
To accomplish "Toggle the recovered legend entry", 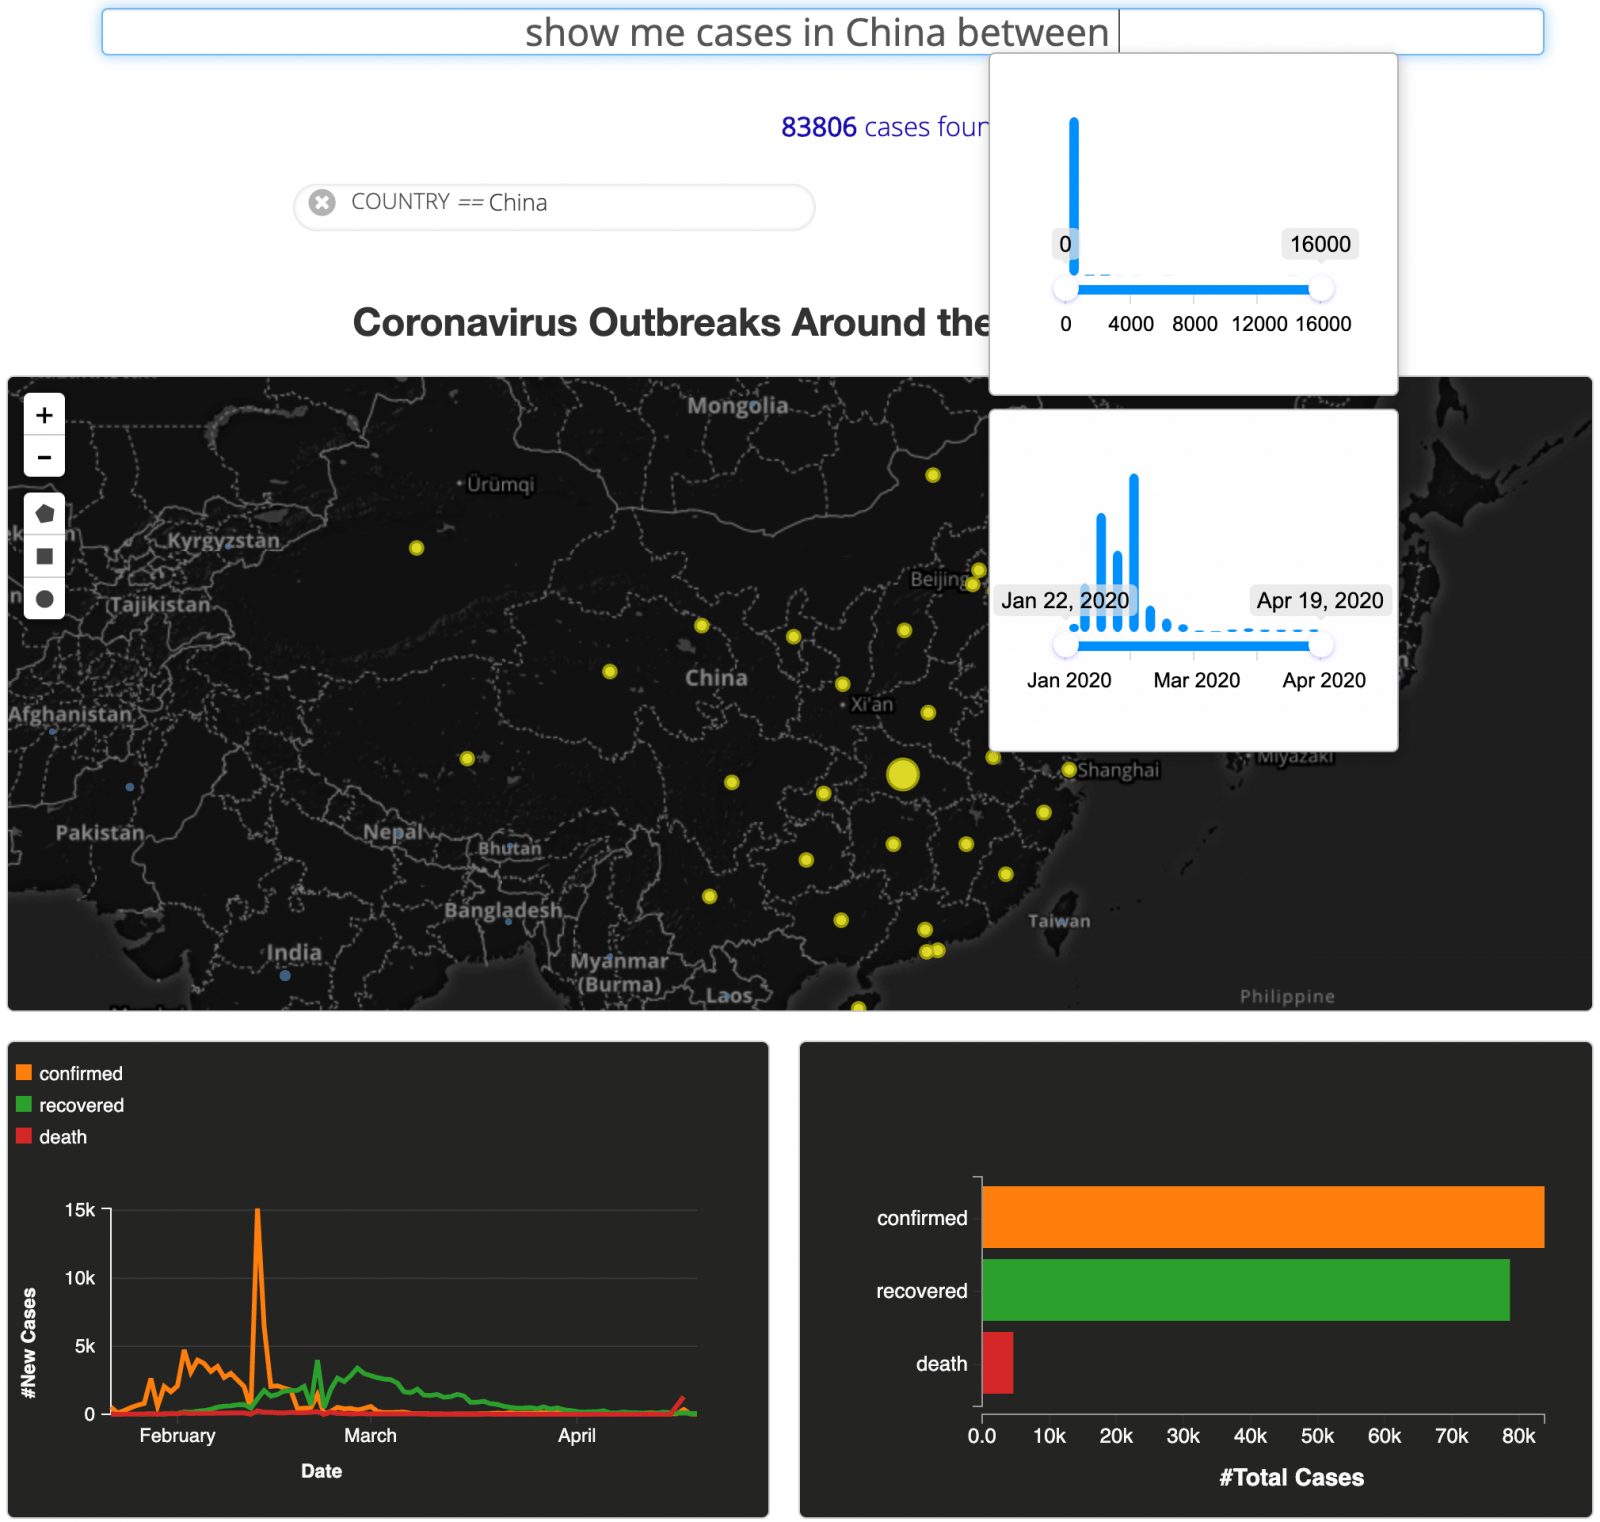I will tap(70, 1105).
